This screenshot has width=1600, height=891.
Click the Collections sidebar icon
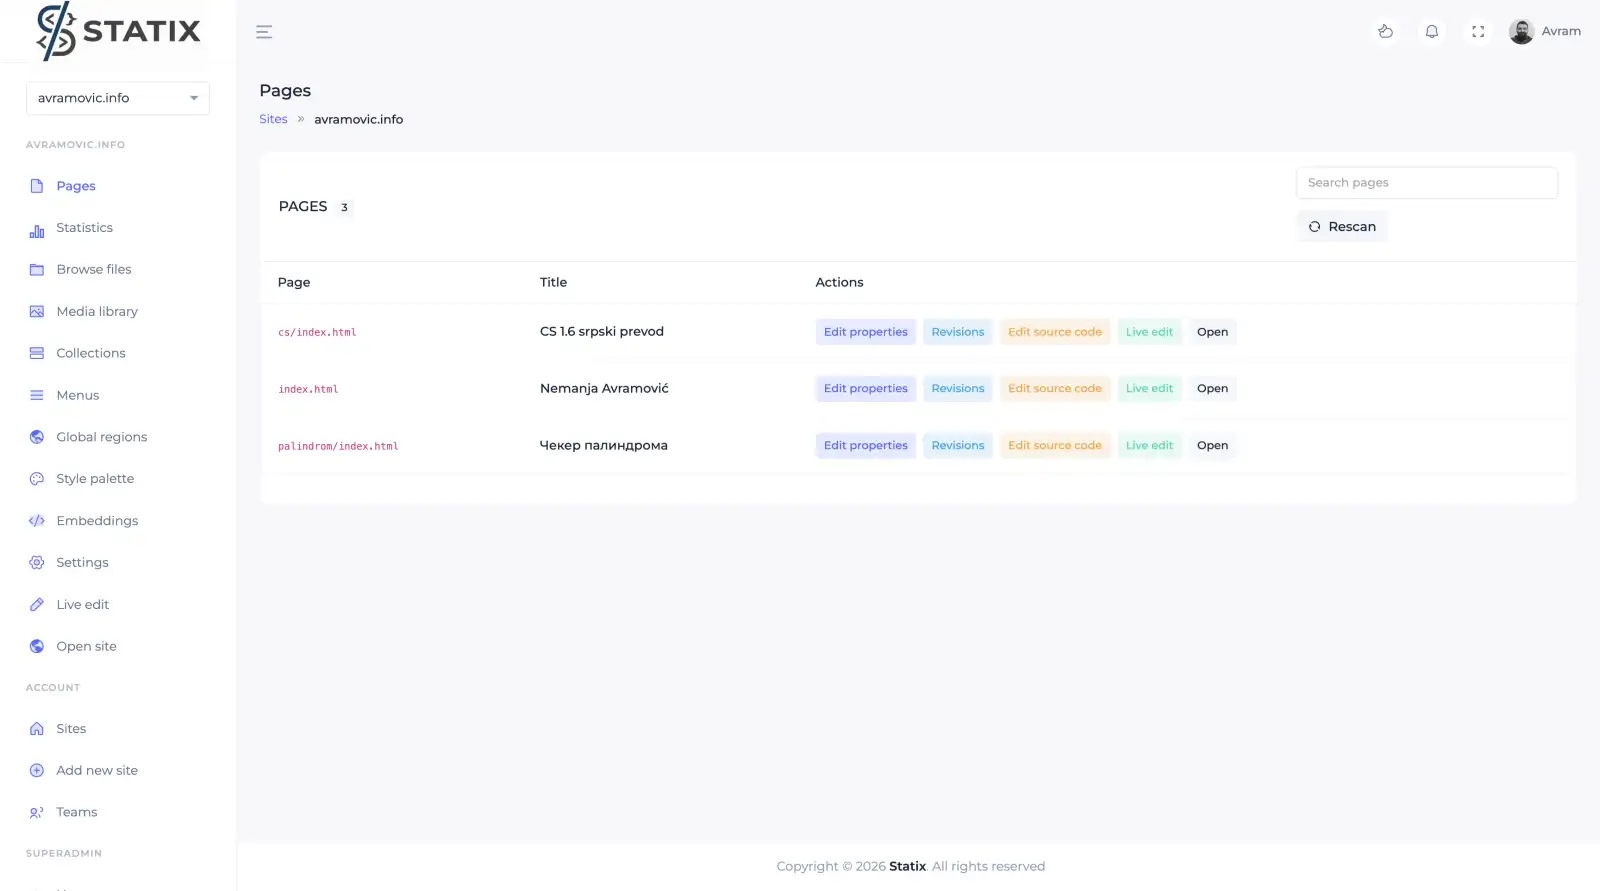37,353
